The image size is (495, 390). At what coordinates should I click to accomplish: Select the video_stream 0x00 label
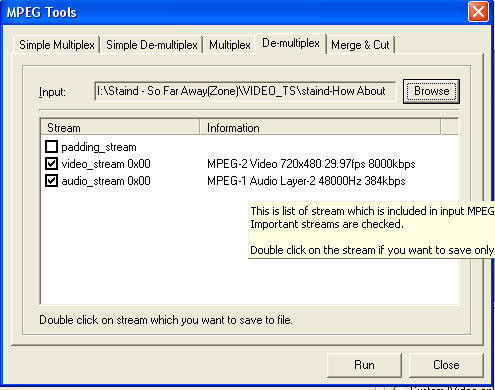point(106,164)
